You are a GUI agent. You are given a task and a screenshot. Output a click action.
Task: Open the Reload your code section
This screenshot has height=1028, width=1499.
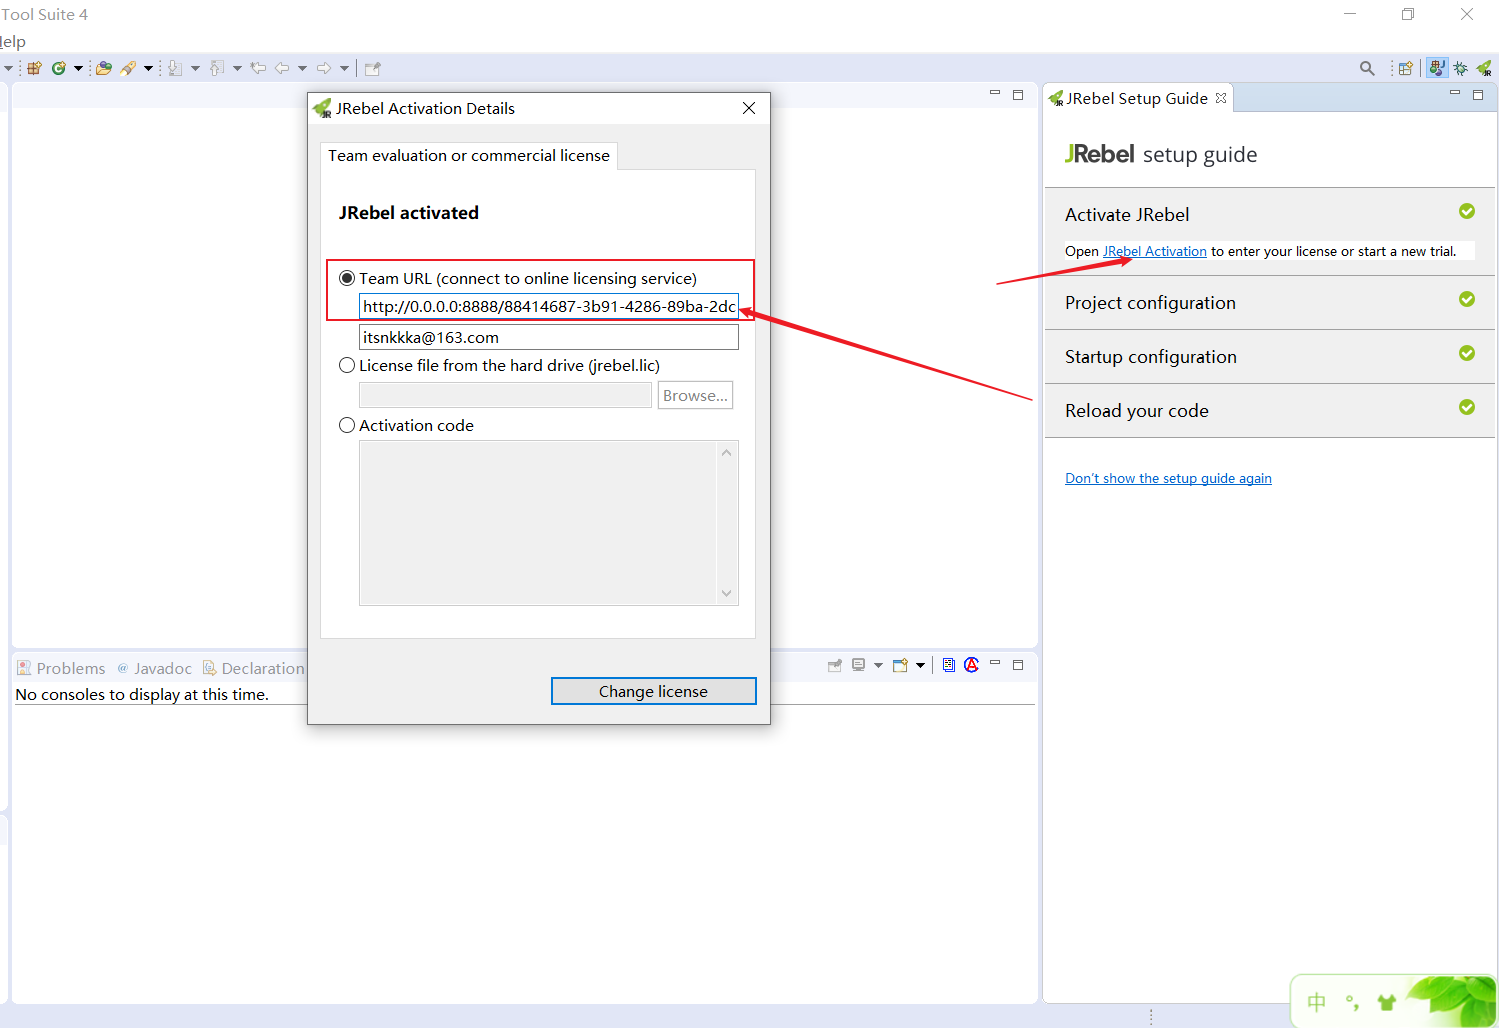coord(1137,411)
